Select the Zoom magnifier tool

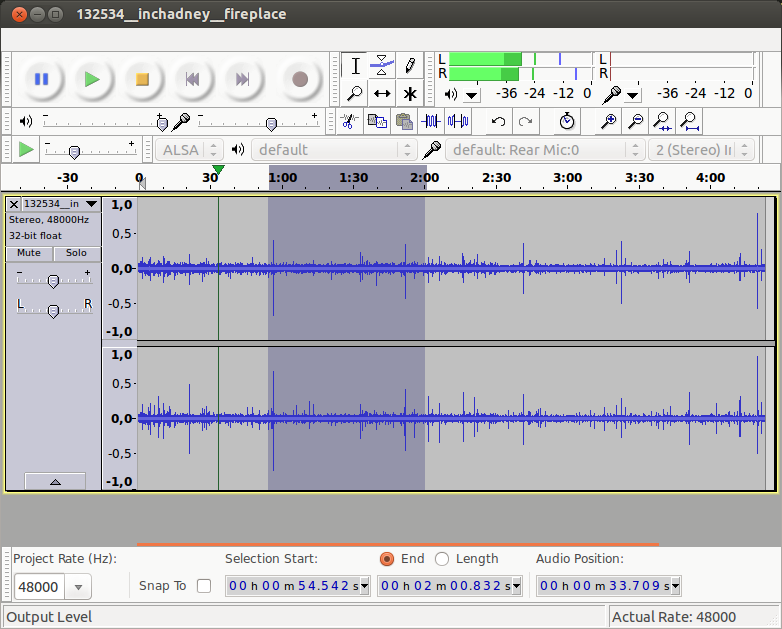tap(355, 93)
